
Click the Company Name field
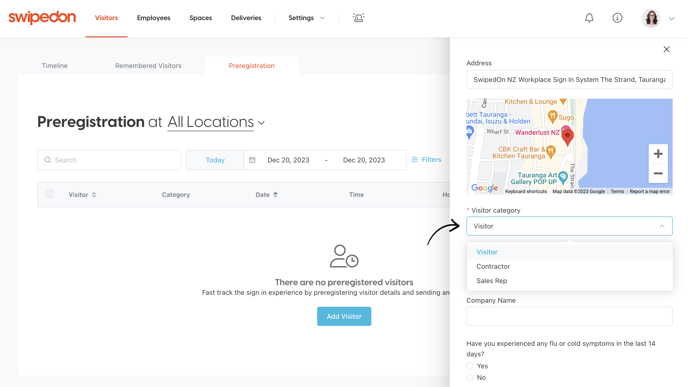(570, 316)
